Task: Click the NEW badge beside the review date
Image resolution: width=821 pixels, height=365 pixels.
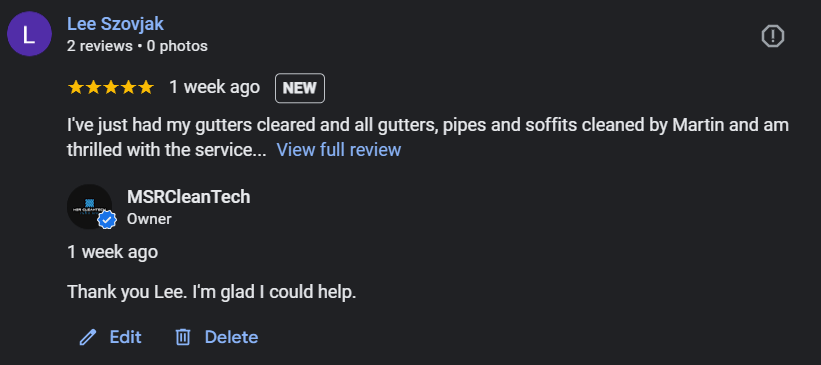Action: (x=300, y=88)
